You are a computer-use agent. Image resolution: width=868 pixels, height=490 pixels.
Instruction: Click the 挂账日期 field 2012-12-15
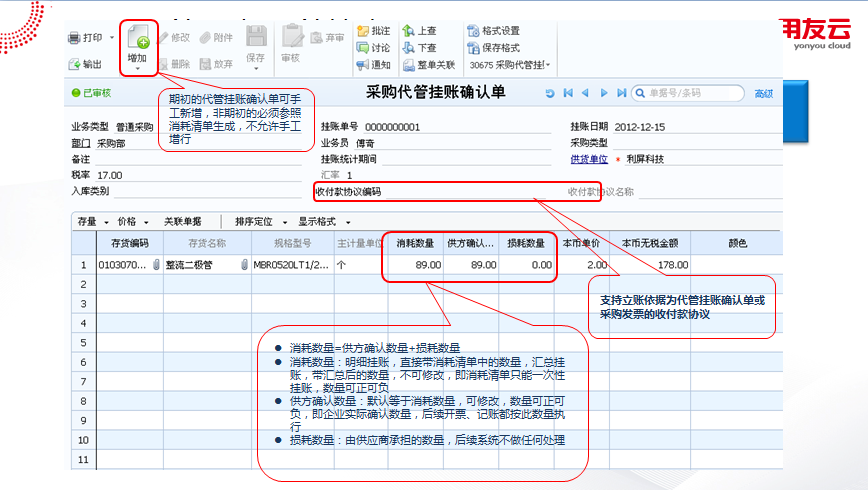[640, 127]
